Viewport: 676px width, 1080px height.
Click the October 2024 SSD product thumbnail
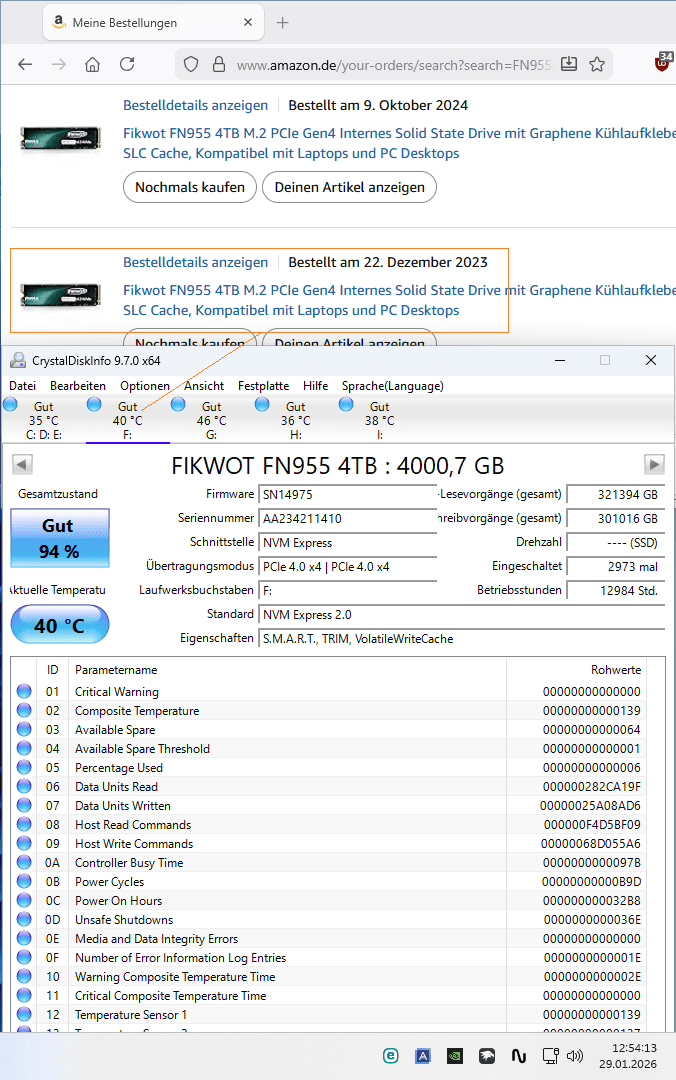(60, 139)
